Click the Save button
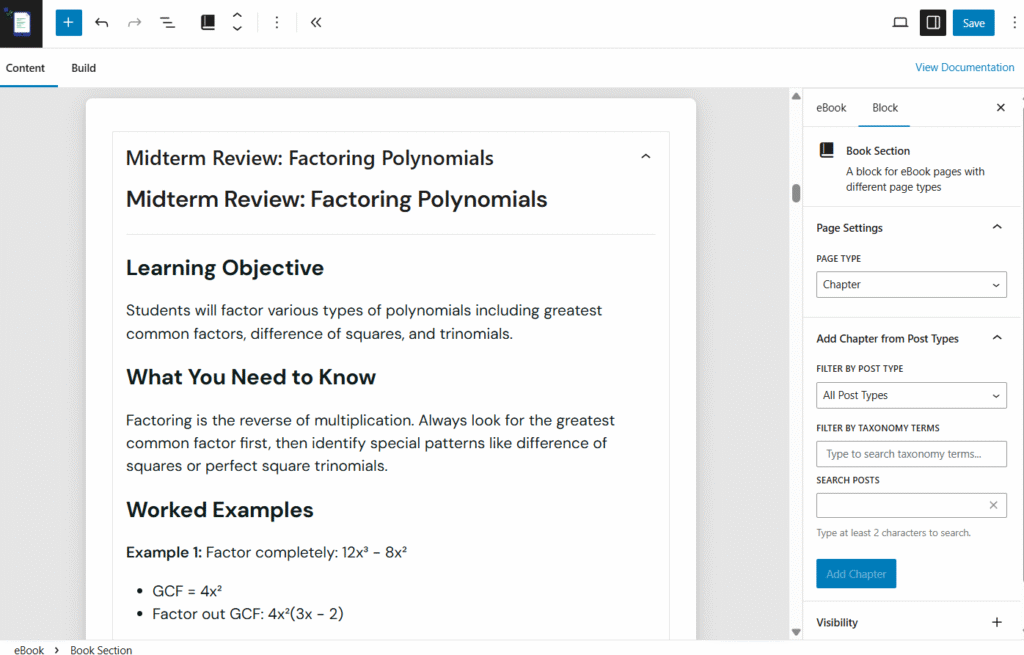This screenshot has height=655, width=1024. pos(973,23)
